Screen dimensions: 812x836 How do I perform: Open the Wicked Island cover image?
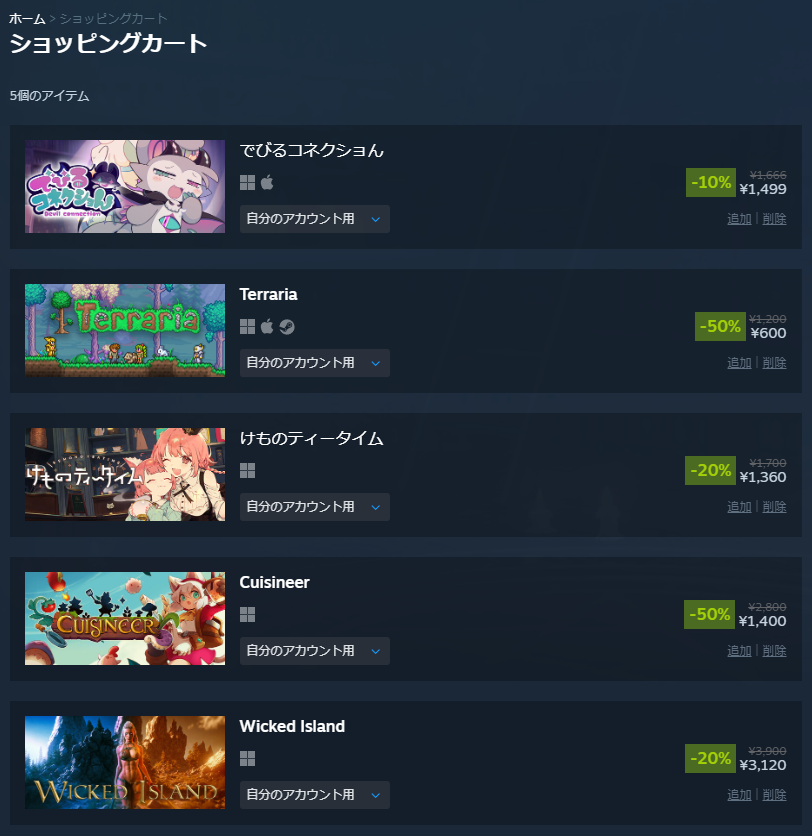click(125, 762)
